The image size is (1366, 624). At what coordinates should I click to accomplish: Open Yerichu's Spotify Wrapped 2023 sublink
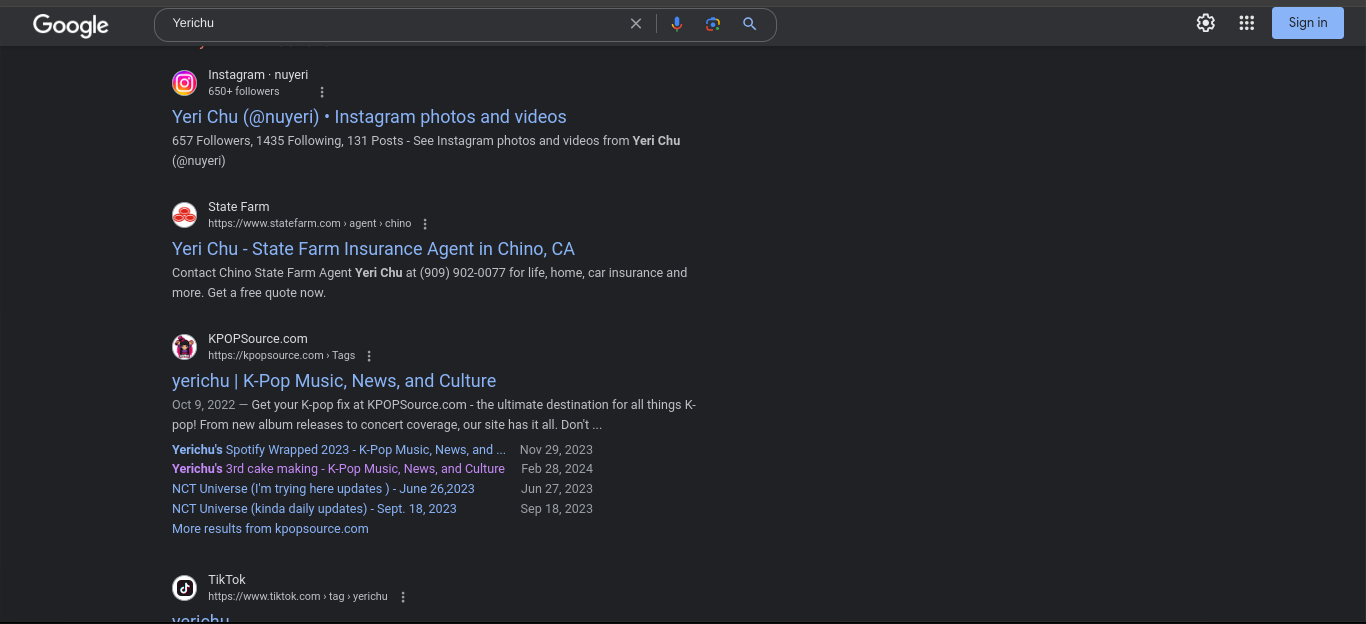click(339, 450)
